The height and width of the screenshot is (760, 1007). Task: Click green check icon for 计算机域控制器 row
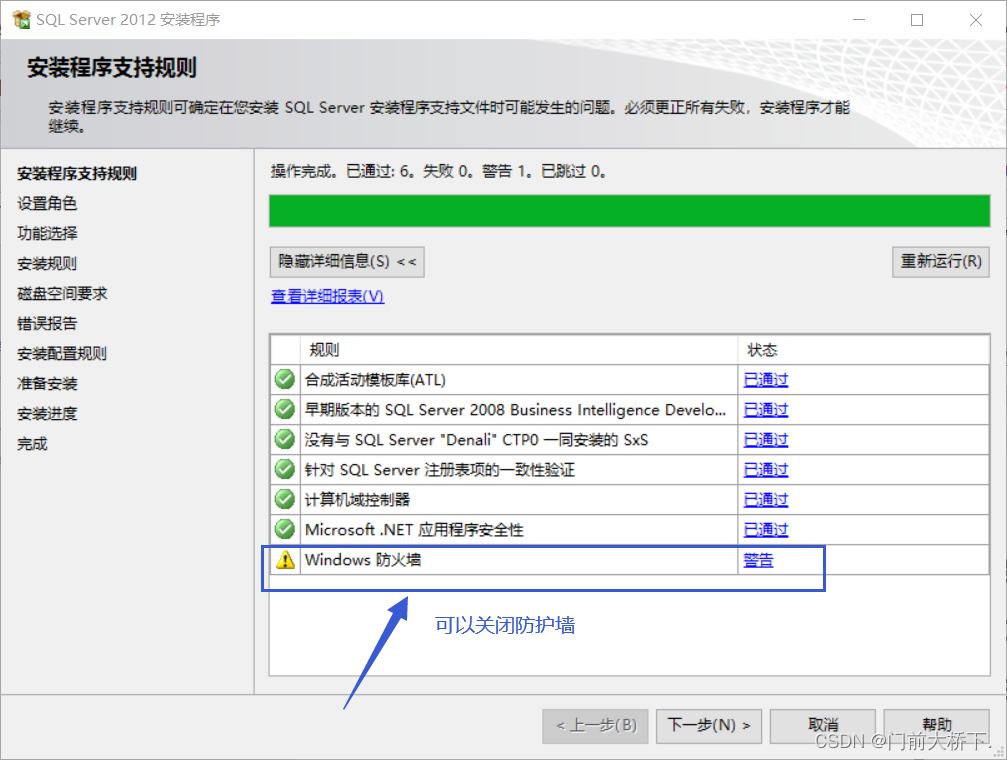tap(285, 499)
